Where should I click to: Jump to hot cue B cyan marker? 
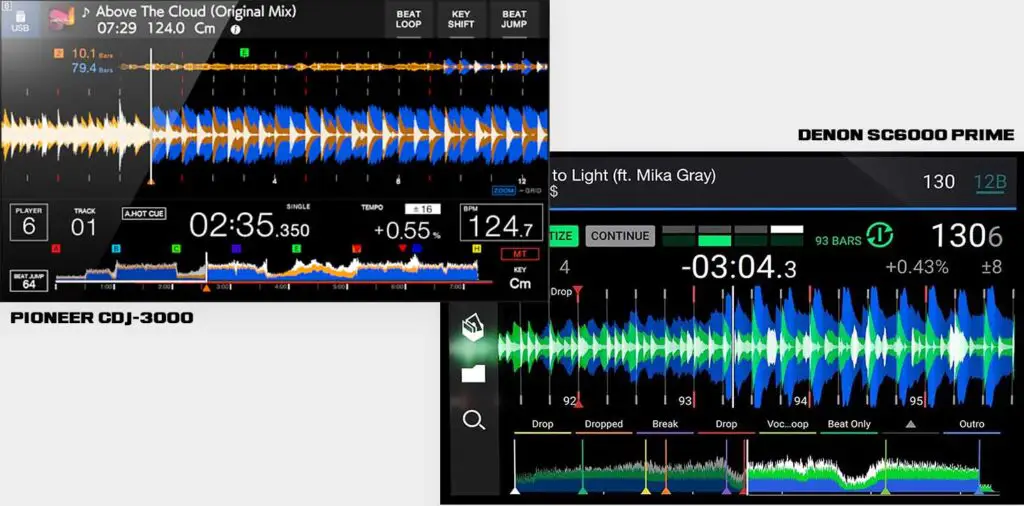point(116,249)
